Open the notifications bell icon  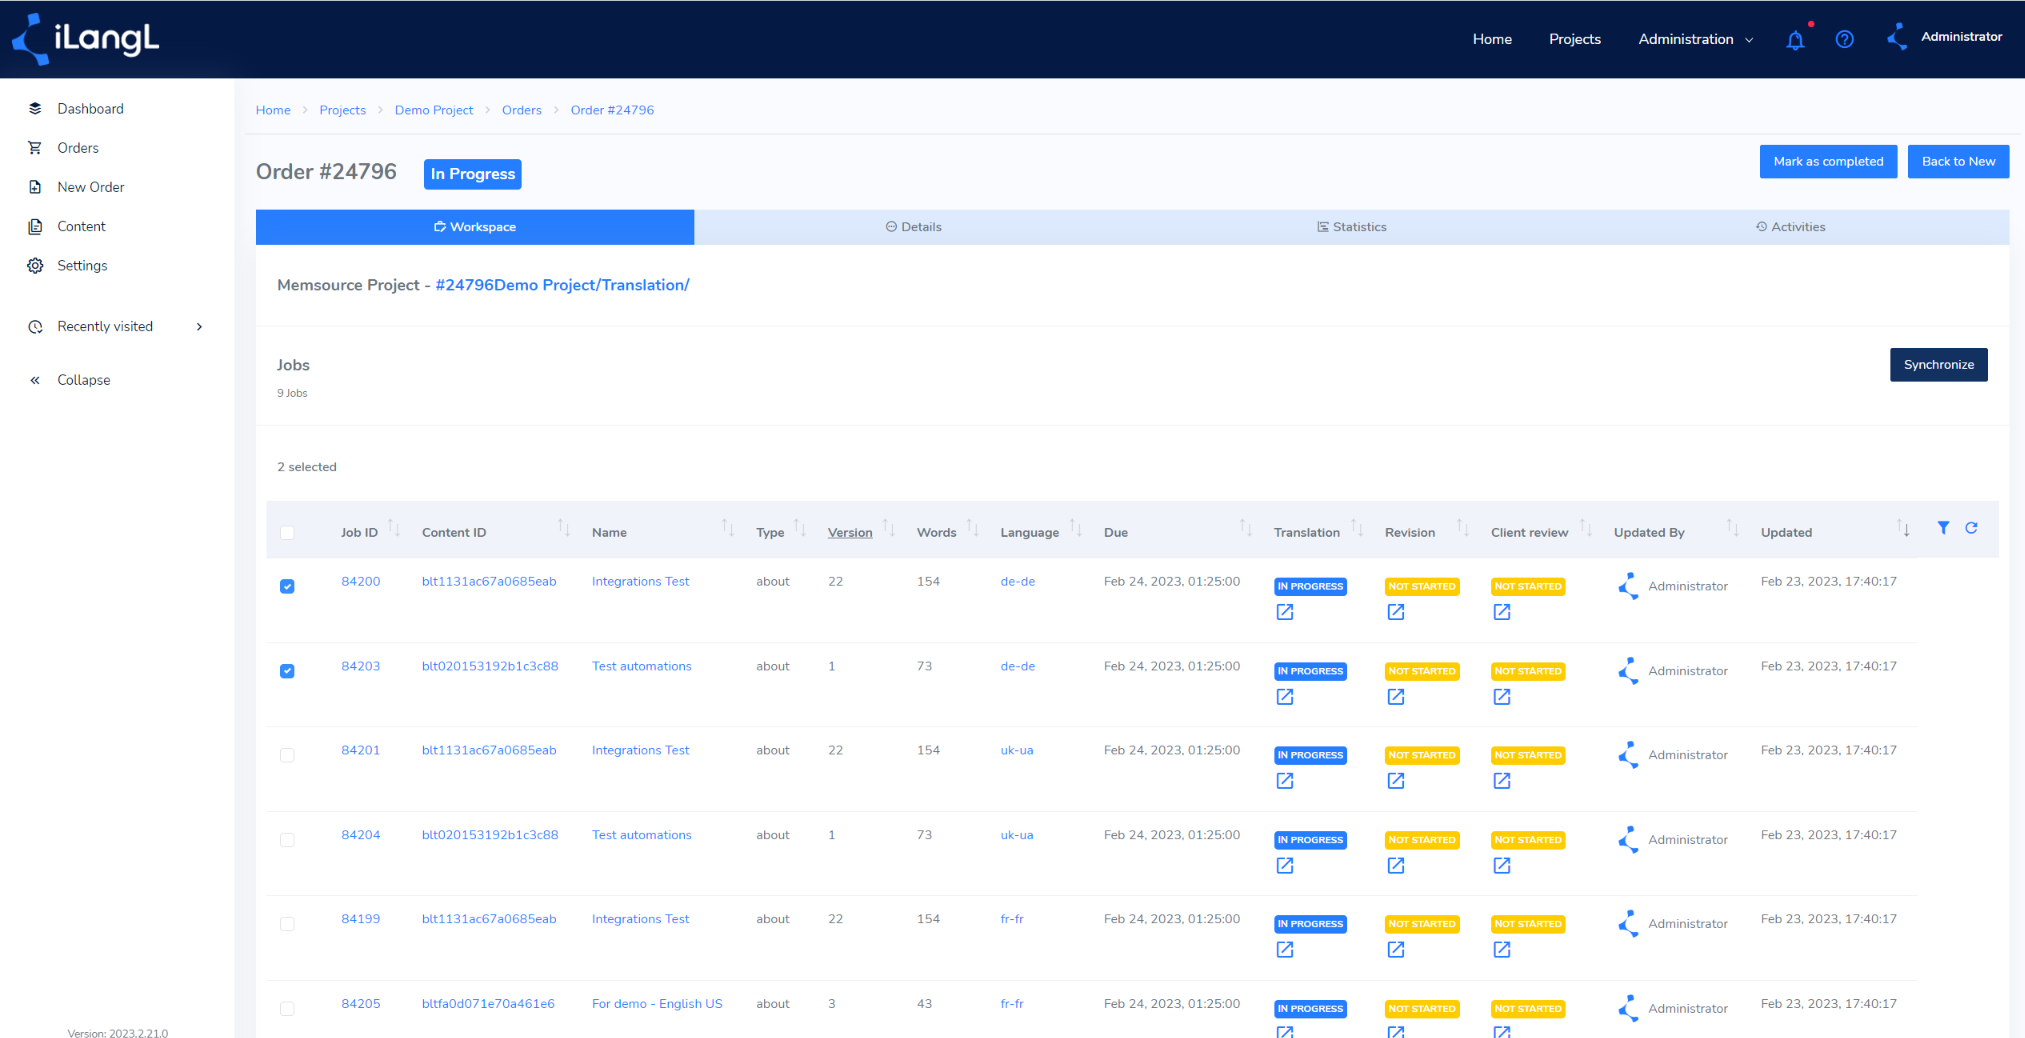point(1795,40)
